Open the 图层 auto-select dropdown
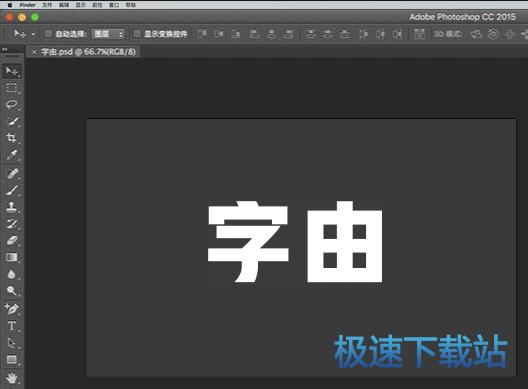This screenshot has height=389, width=528. [108, 34]
